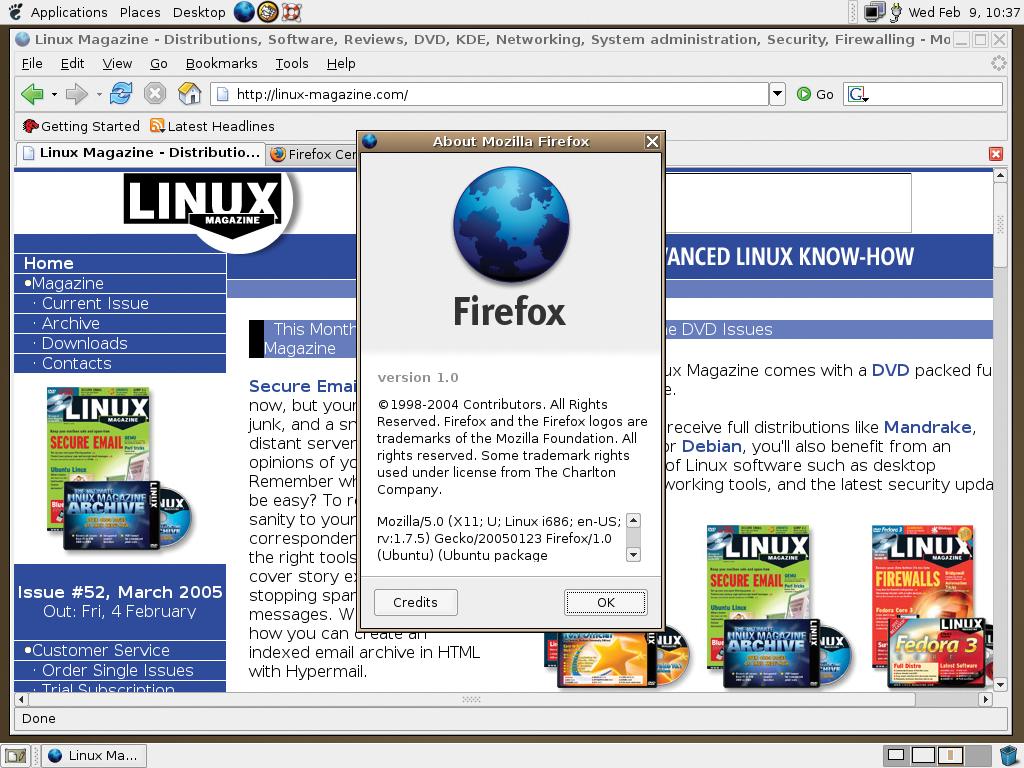The width and height of the screenshot is (1024, 768).
Task: Click Order Single Issues sidebar link
Action: [118, 671]
